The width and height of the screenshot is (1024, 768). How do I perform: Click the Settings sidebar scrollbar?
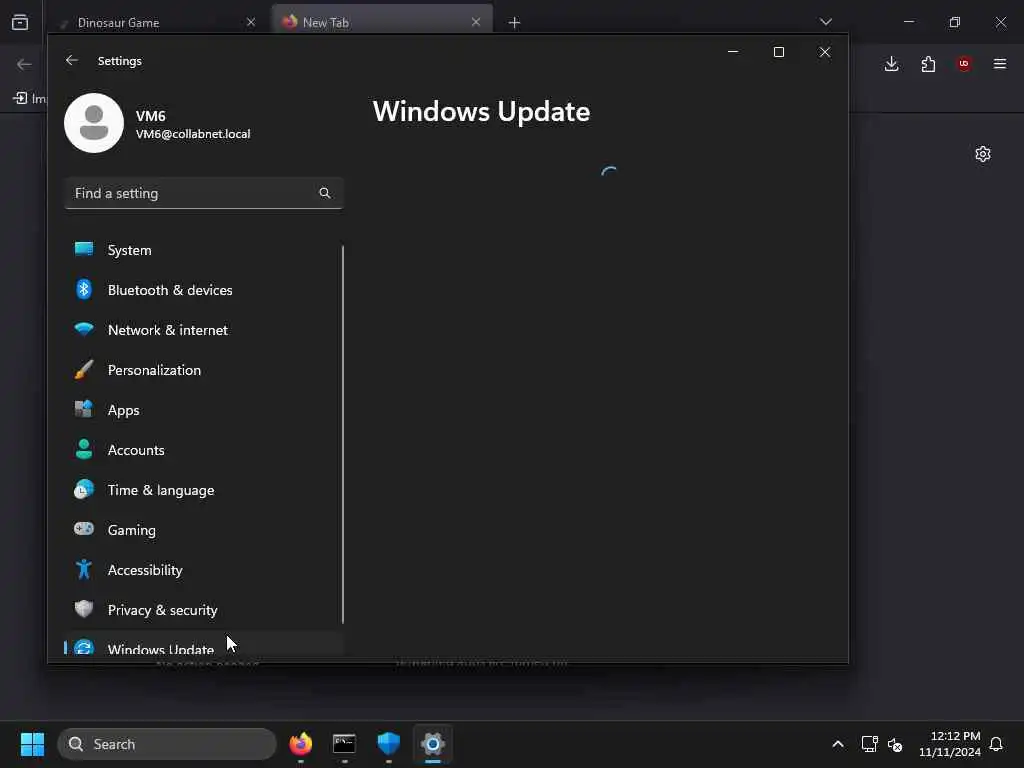click(x=343, y=434)
